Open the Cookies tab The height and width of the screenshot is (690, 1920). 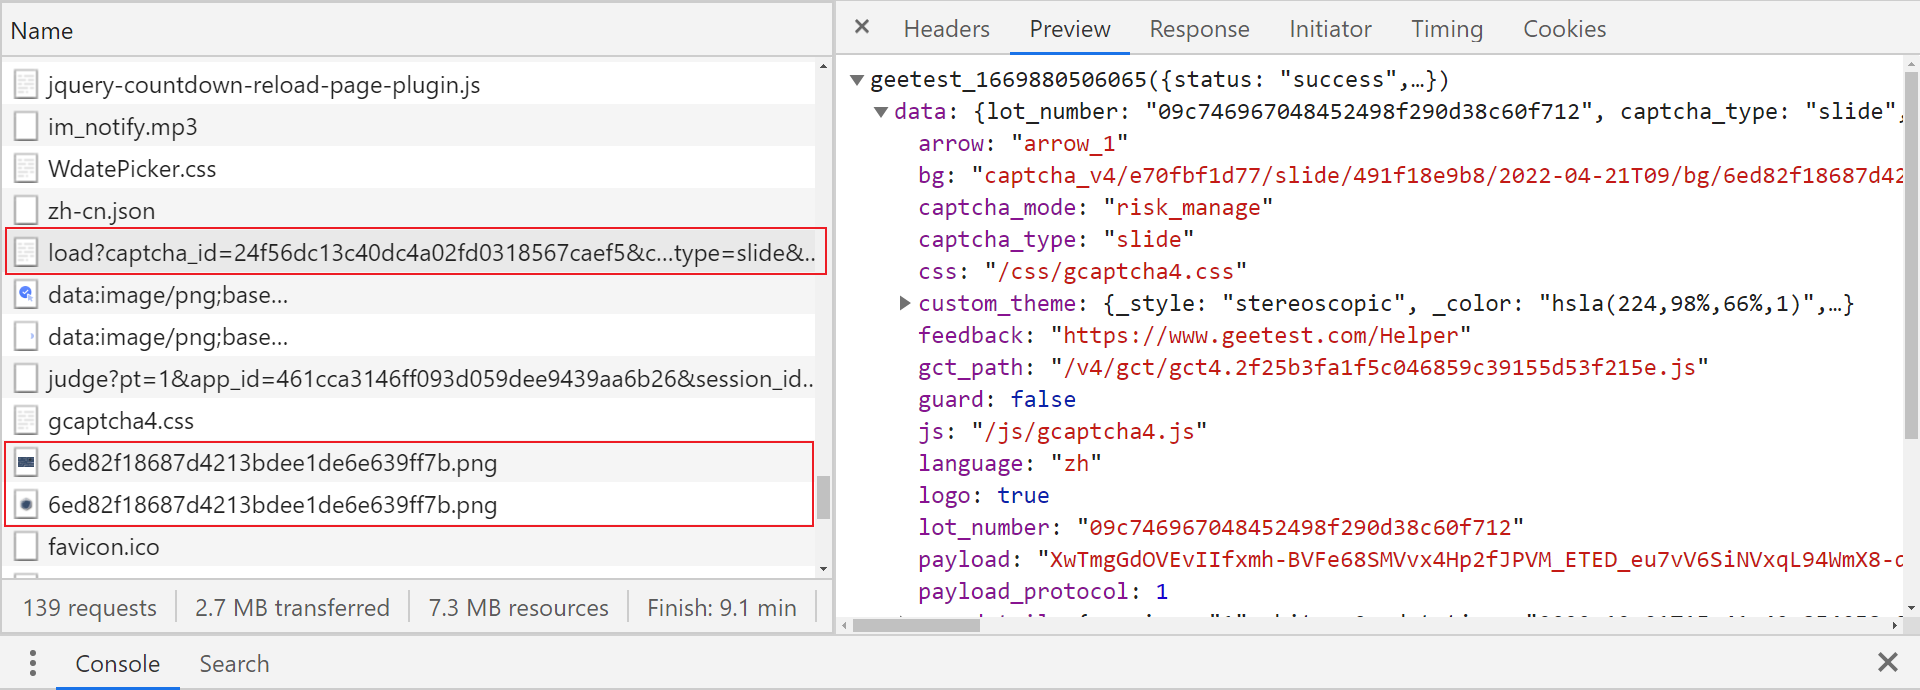coord(1564,29)
